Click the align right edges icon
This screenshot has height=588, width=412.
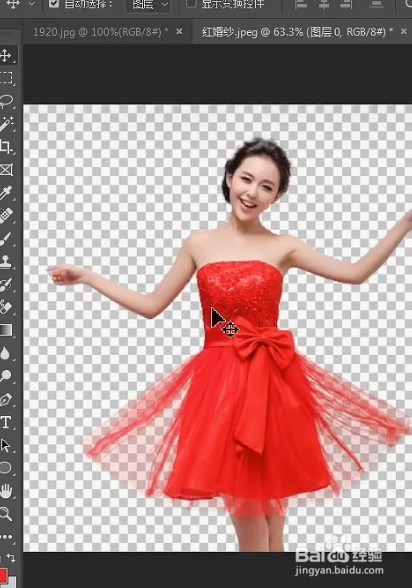pos(346,4)
